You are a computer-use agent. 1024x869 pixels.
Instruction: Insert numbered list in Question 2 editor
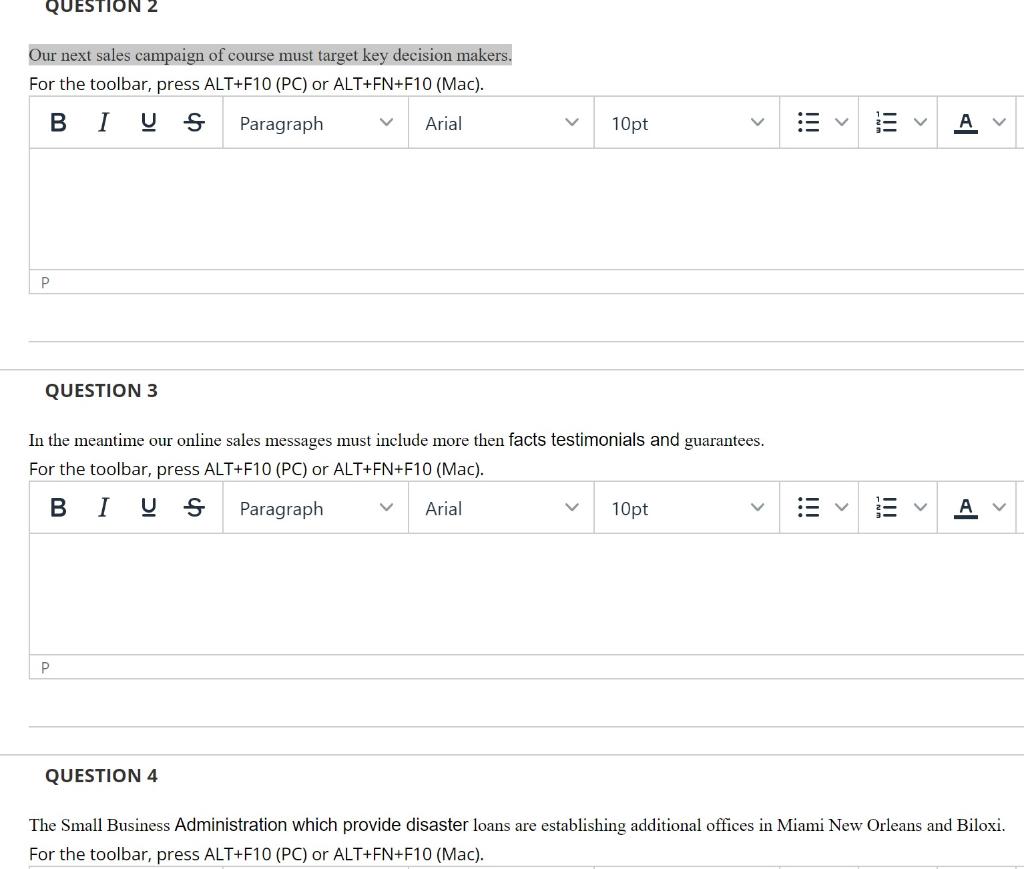886,122
